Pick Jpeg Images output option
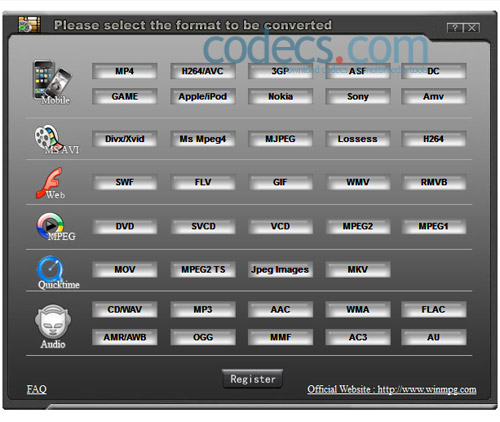This screenshot has width=500, height=422. tap(280, 269)
